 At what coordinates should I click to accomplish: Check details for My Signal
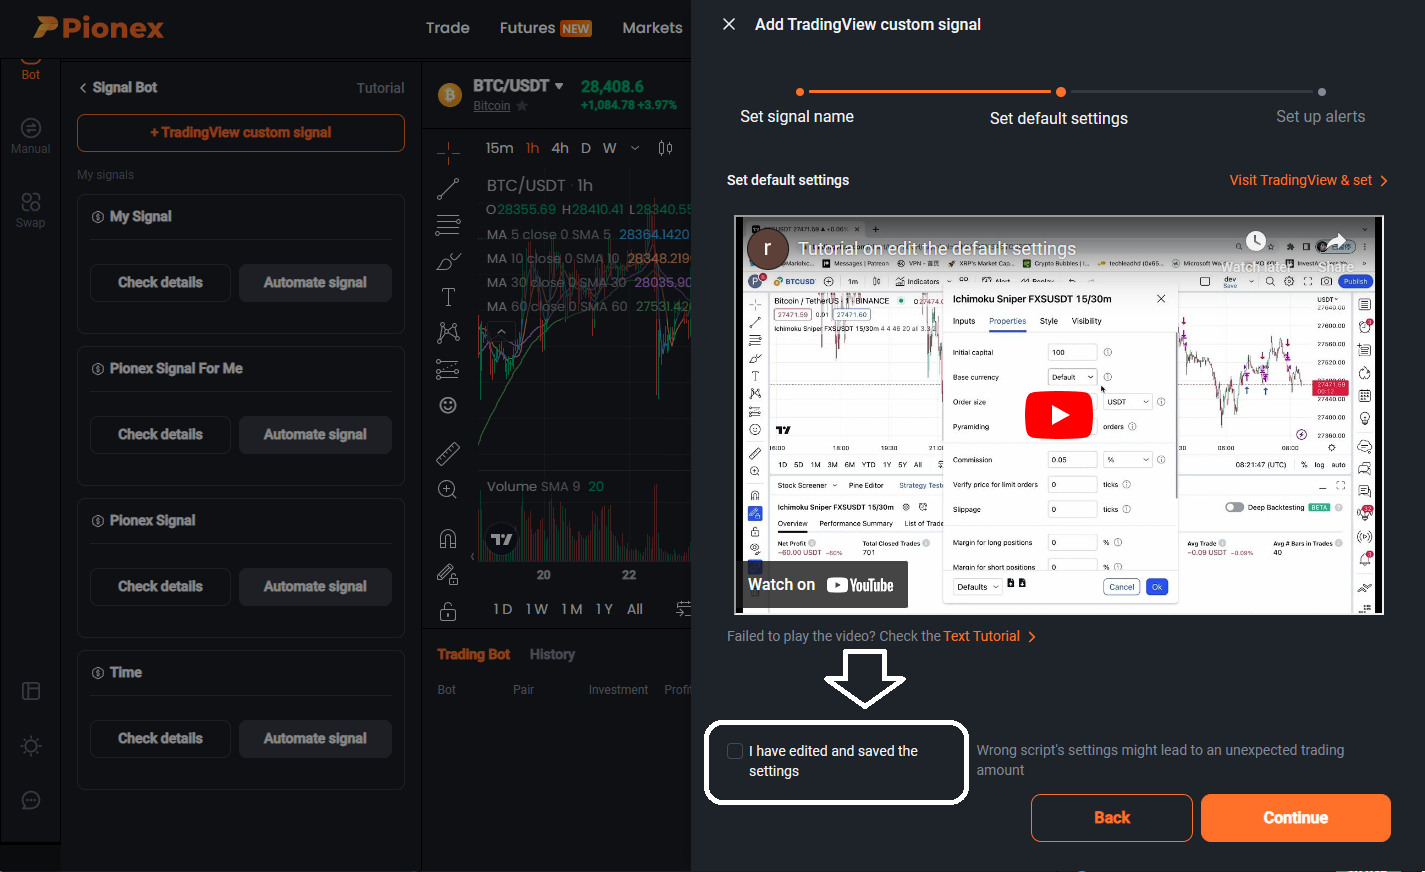(160, 282)
